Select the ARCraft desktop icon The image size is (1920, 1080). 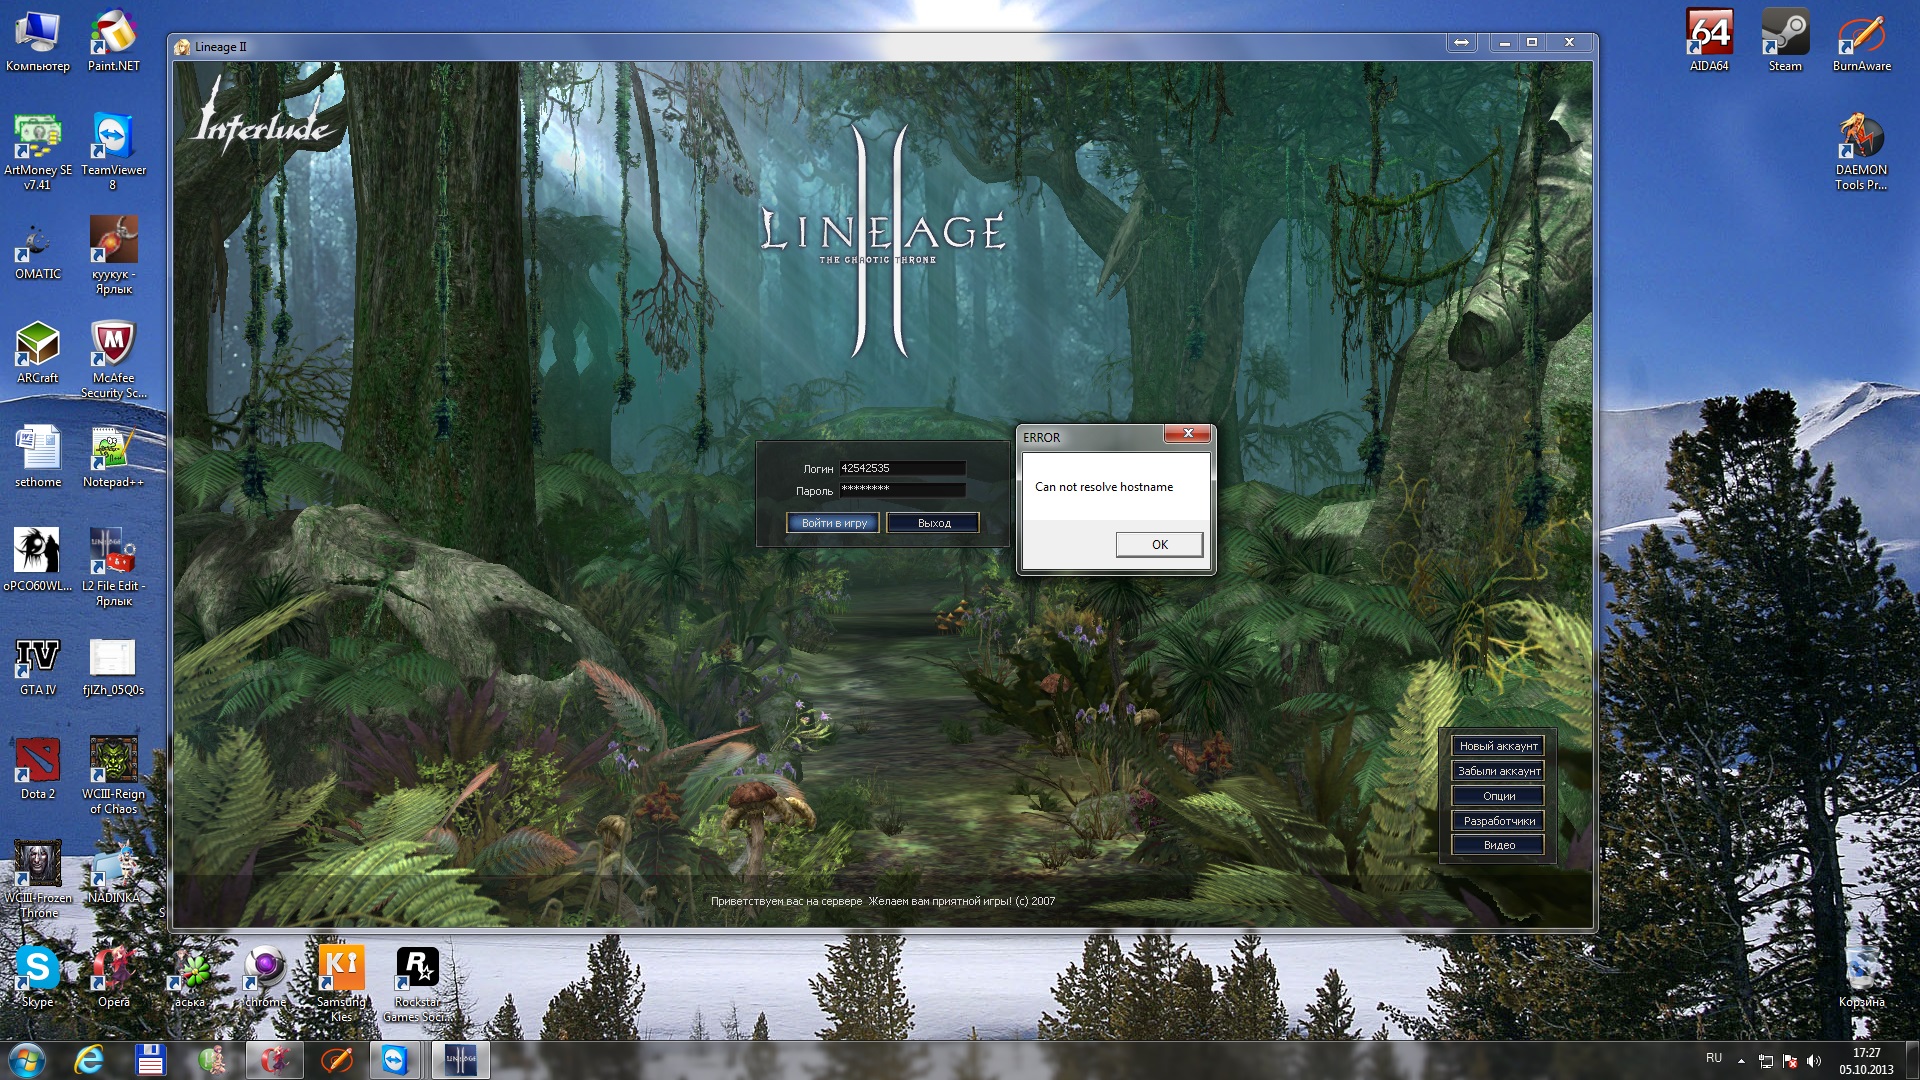click(x=38, y=354)
